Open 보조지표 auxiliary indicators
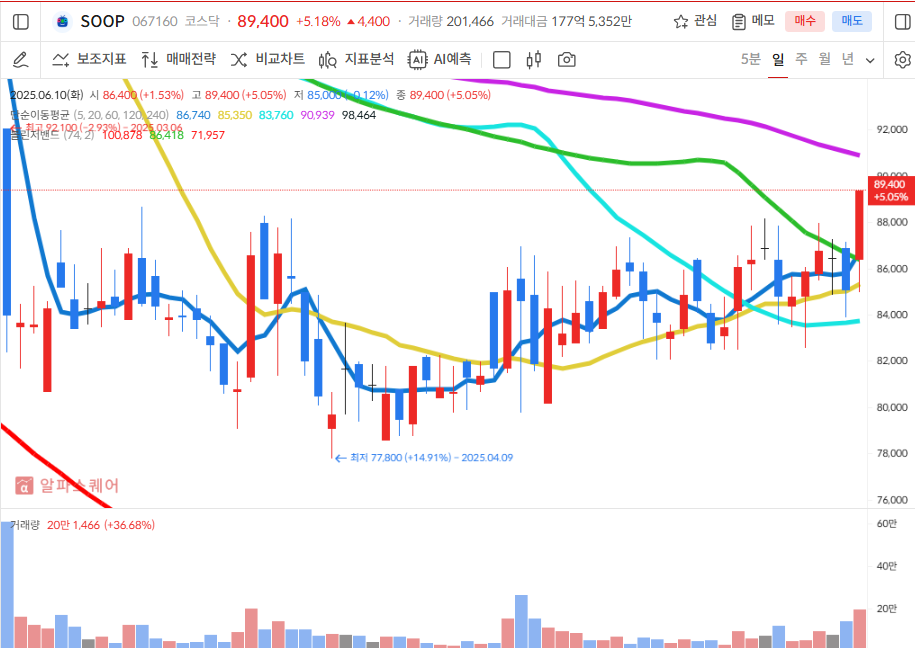The image size is (915, 648). click(89, 60)
